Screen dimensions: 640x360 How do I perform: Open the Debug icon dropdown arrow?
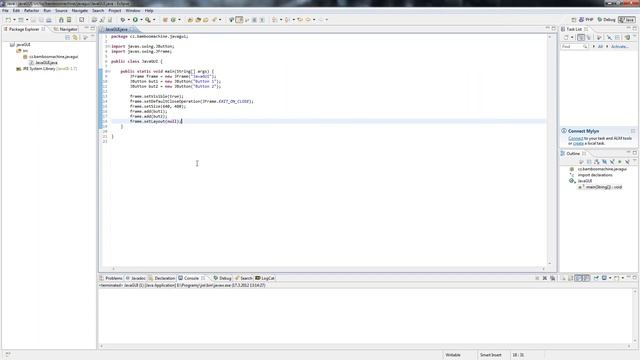point(128,20)
